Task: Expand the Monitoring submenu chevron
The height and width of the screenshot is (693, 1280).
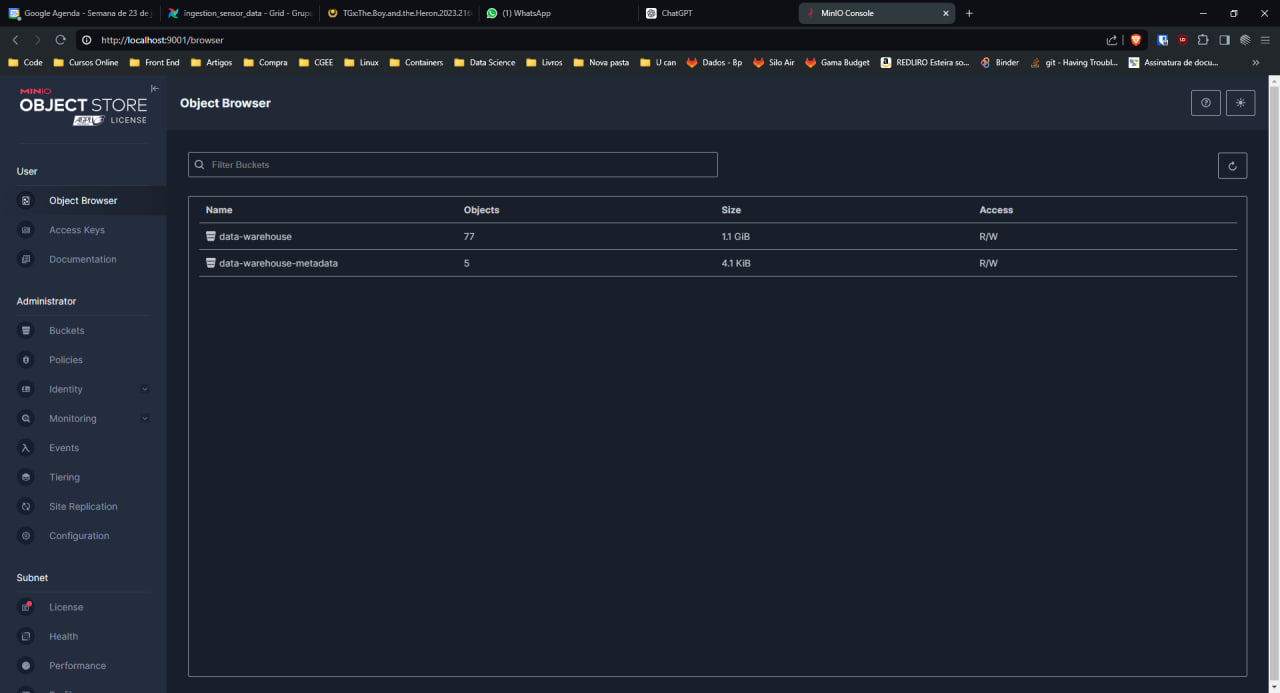Action: click(x=145, y=419)
